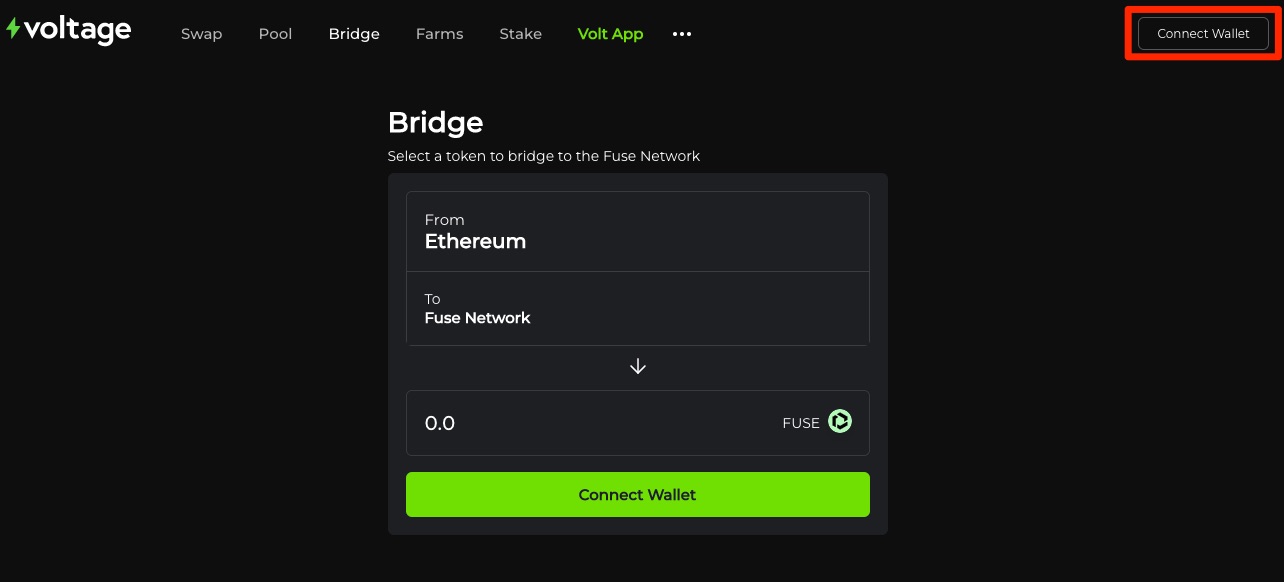Viewport: 1284px width, 582px height.
Task: Click the down arrow between networks
Action: (638, 367)
